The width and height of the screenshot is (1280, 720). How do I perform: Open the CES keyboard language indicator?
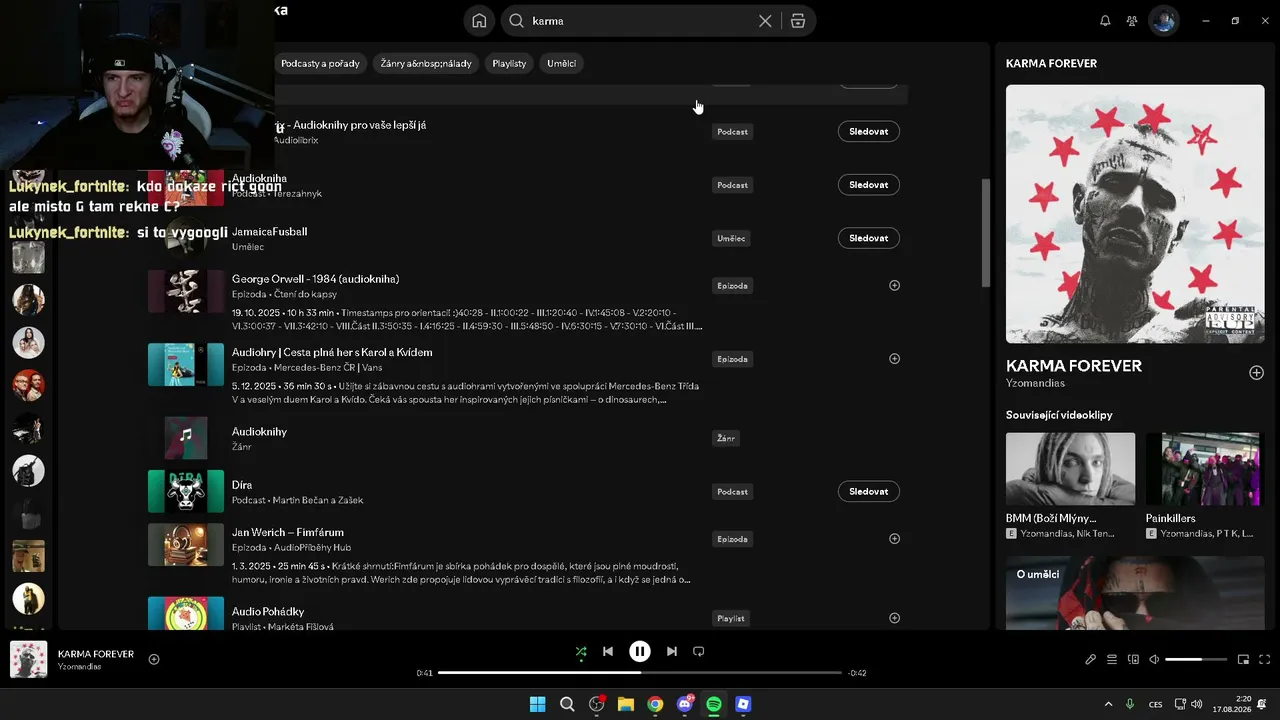(x=1155, y=704)
